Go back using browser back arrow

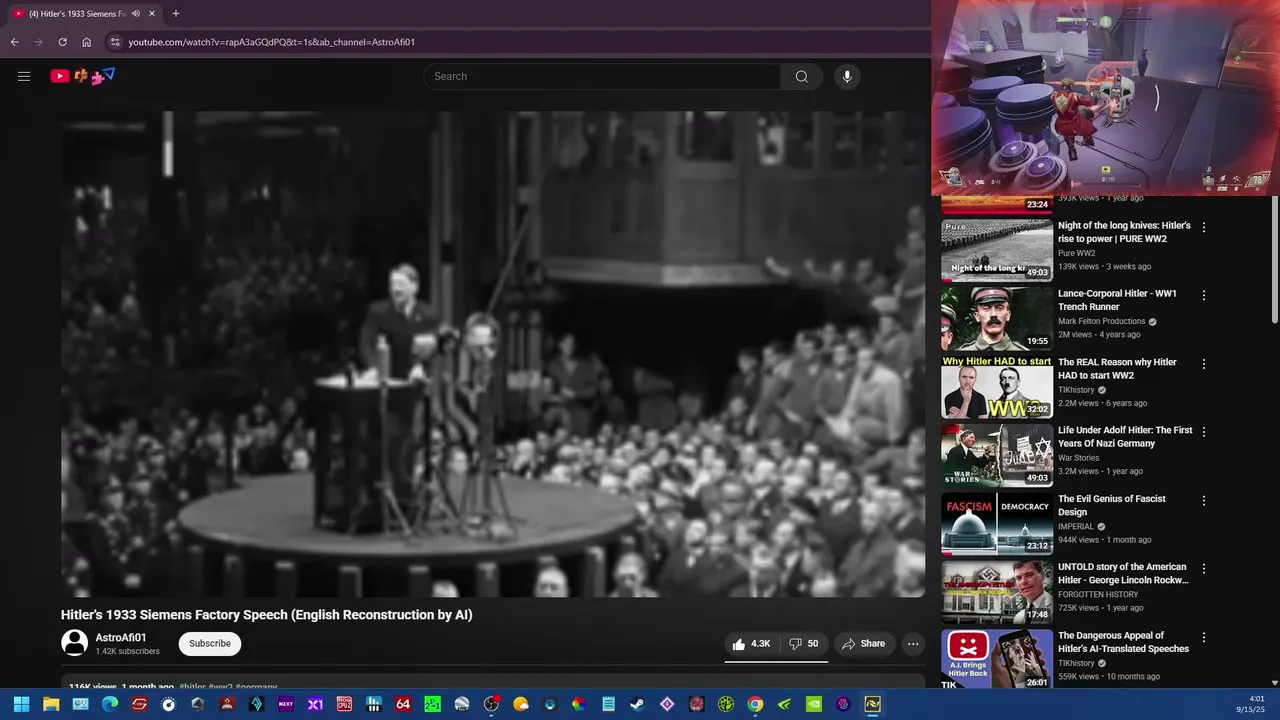tap(15, 42)
